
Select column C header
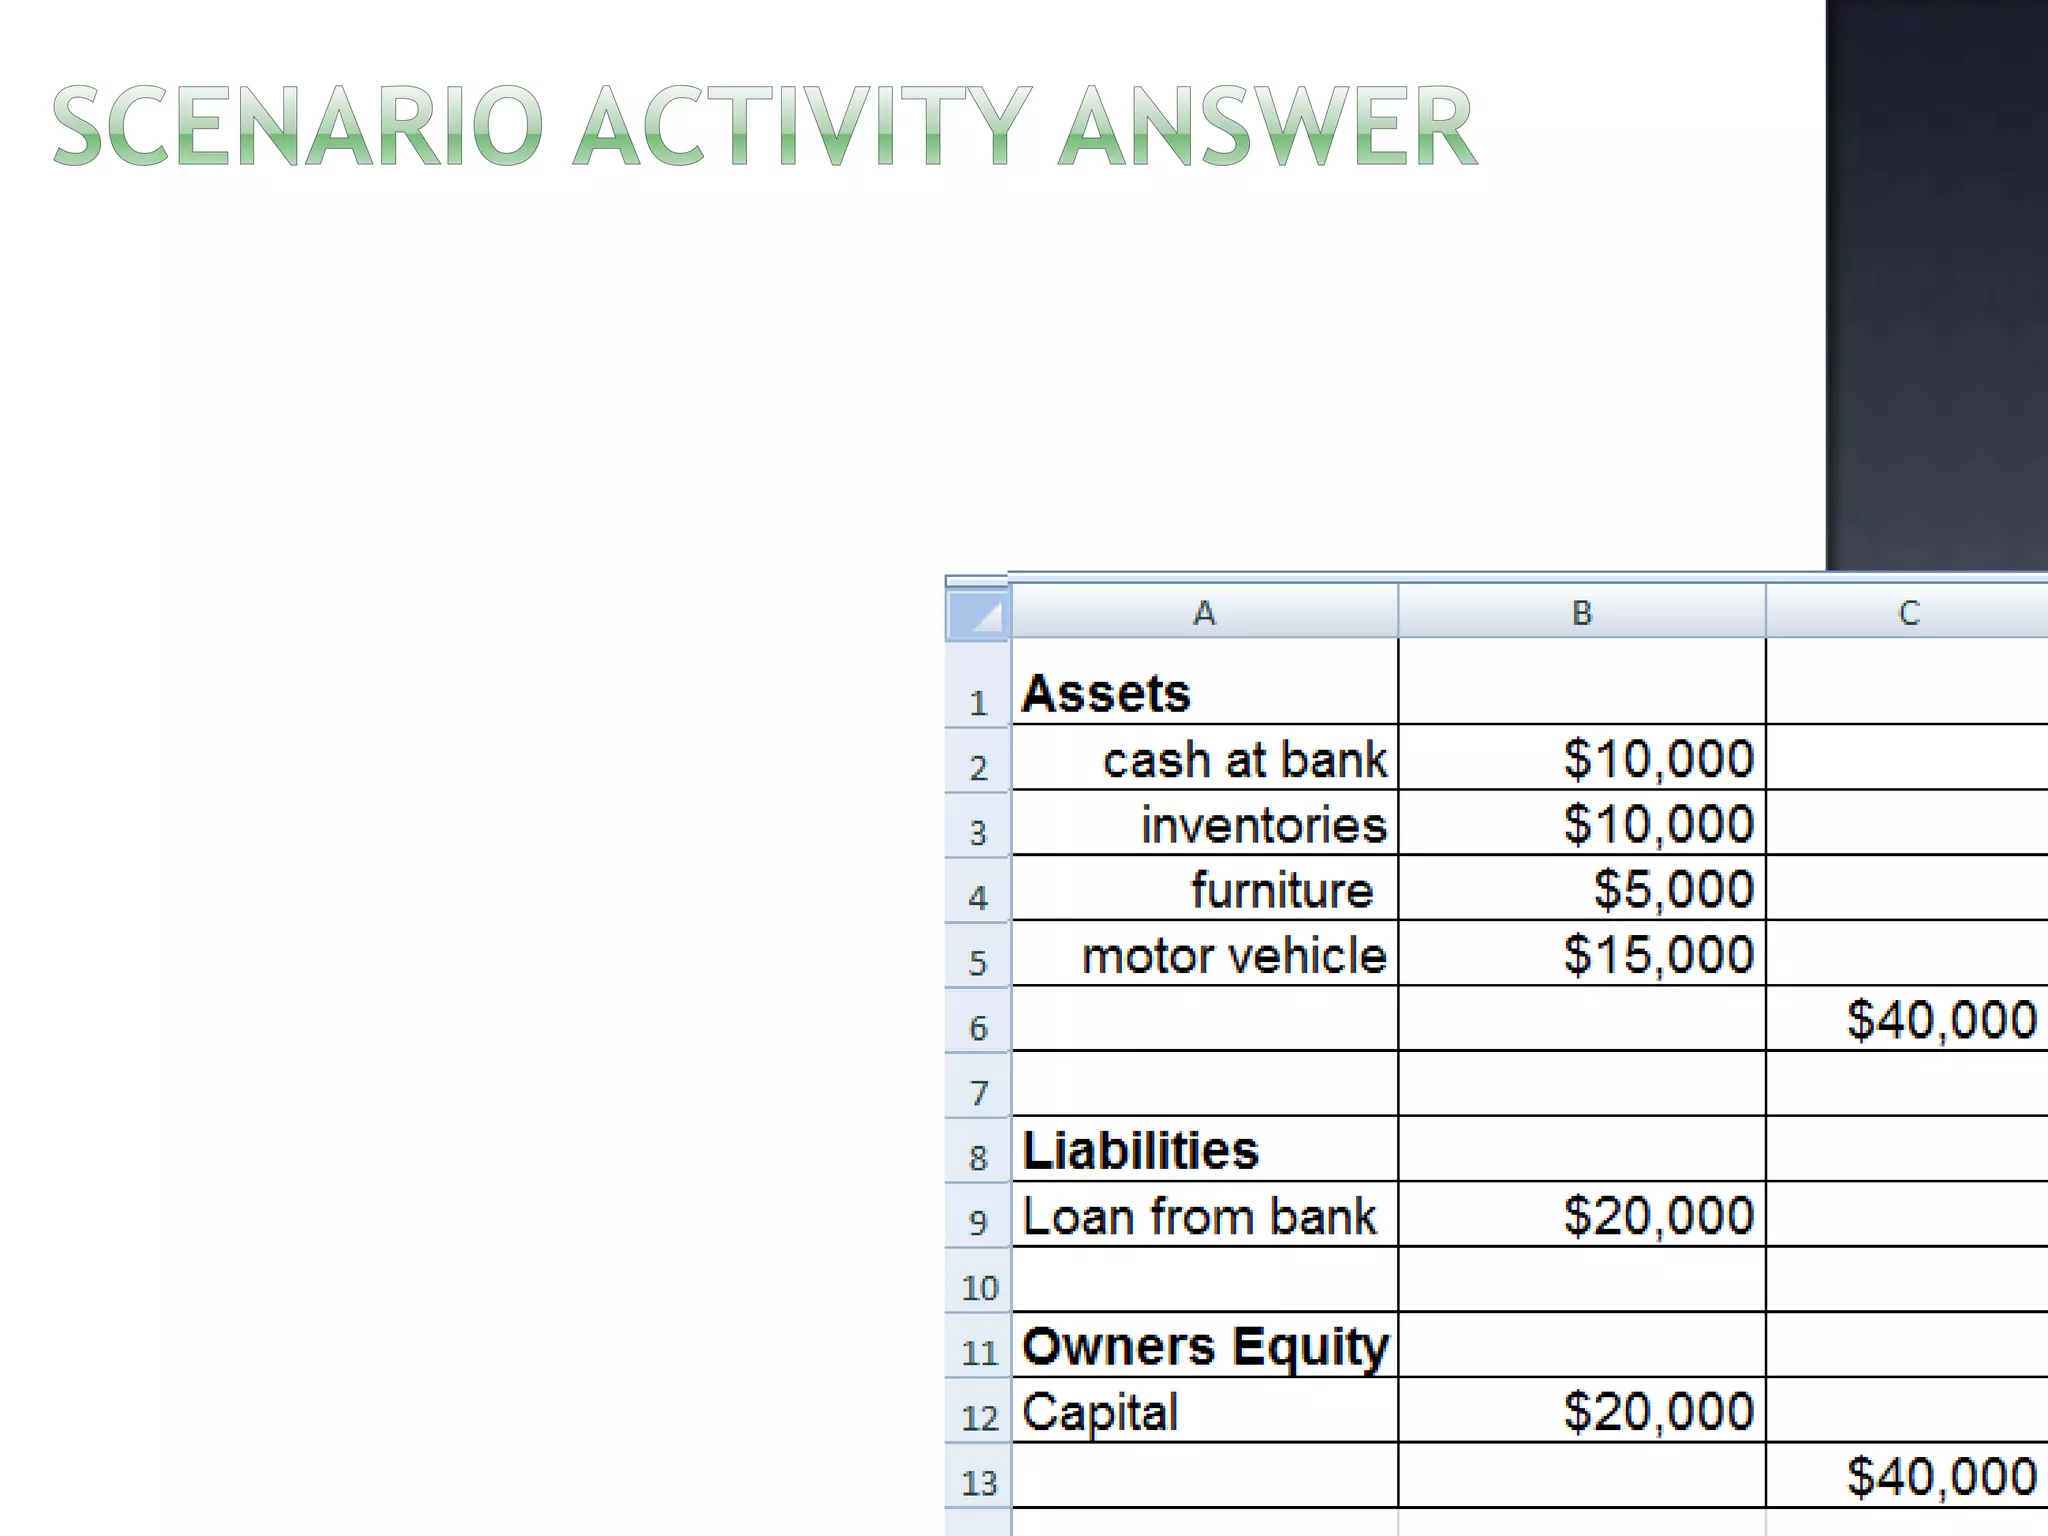[x=1908, y=612]
